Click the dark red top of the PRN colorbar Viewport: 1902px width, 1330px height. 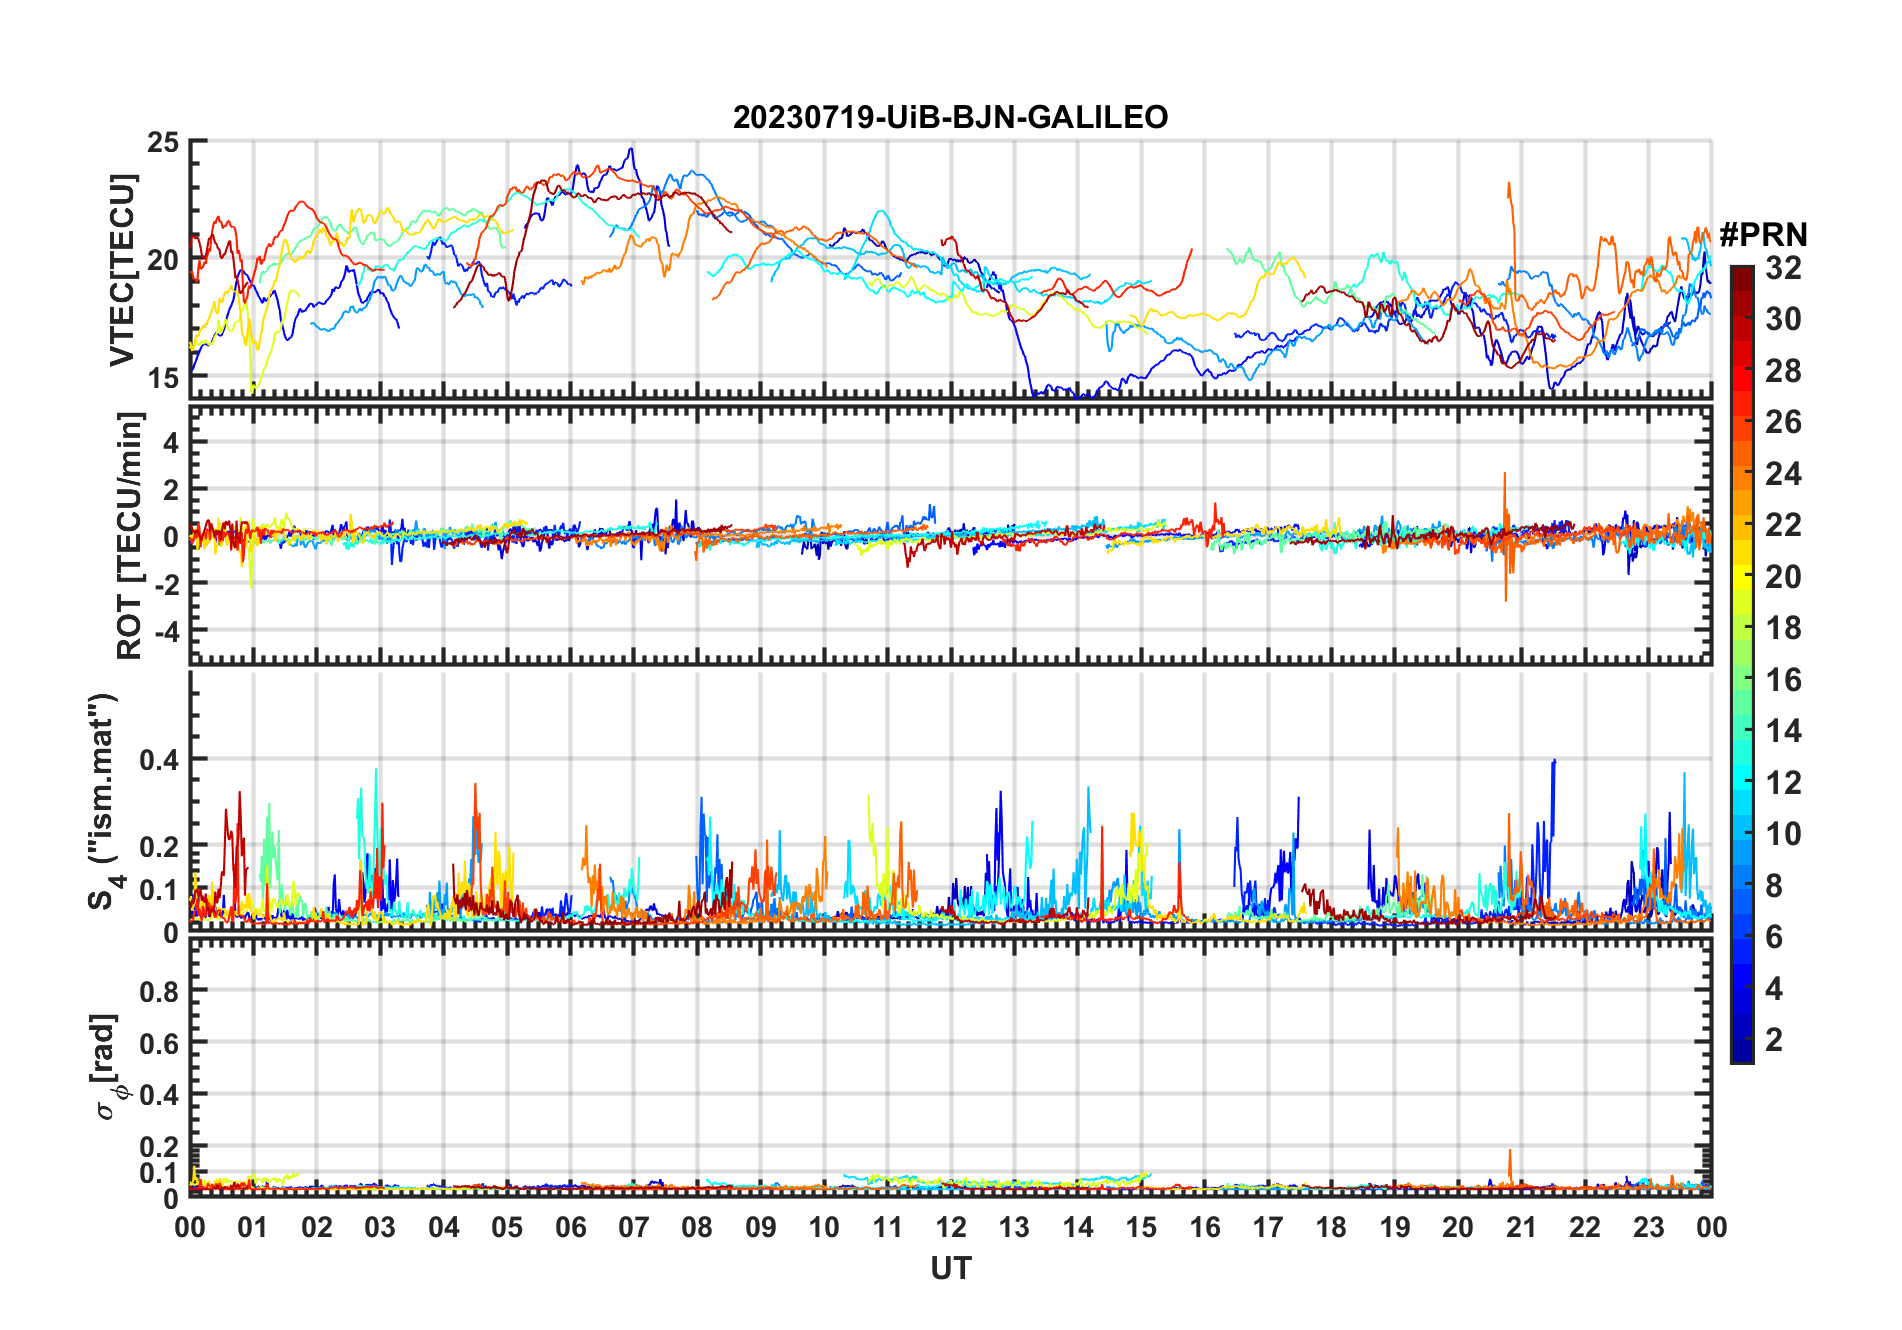[x=1741, y=275]
